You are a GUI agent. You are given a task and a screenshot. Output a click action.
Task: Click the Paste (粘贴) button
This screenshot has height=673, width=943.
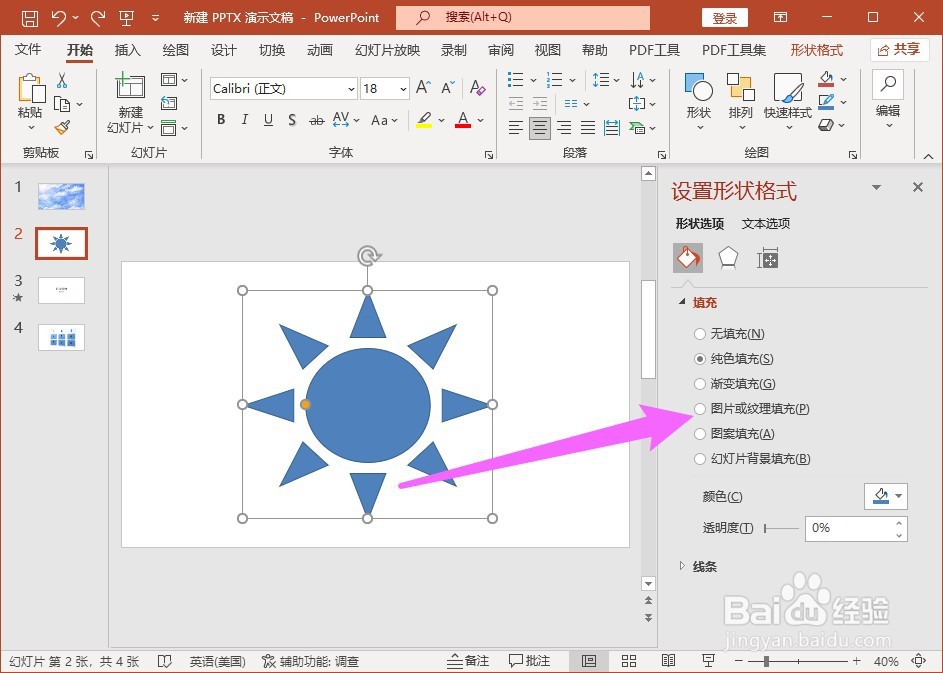pos(30,103)
